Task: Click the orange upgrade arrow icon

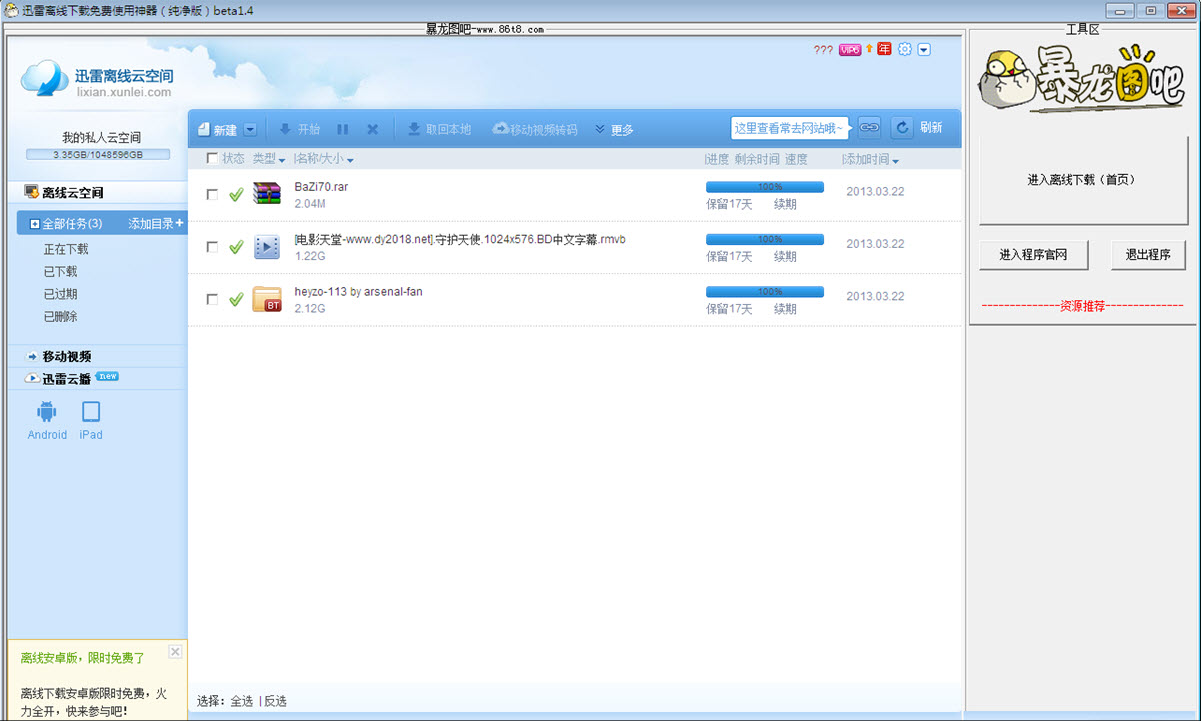Action: (x=869, y=48)
